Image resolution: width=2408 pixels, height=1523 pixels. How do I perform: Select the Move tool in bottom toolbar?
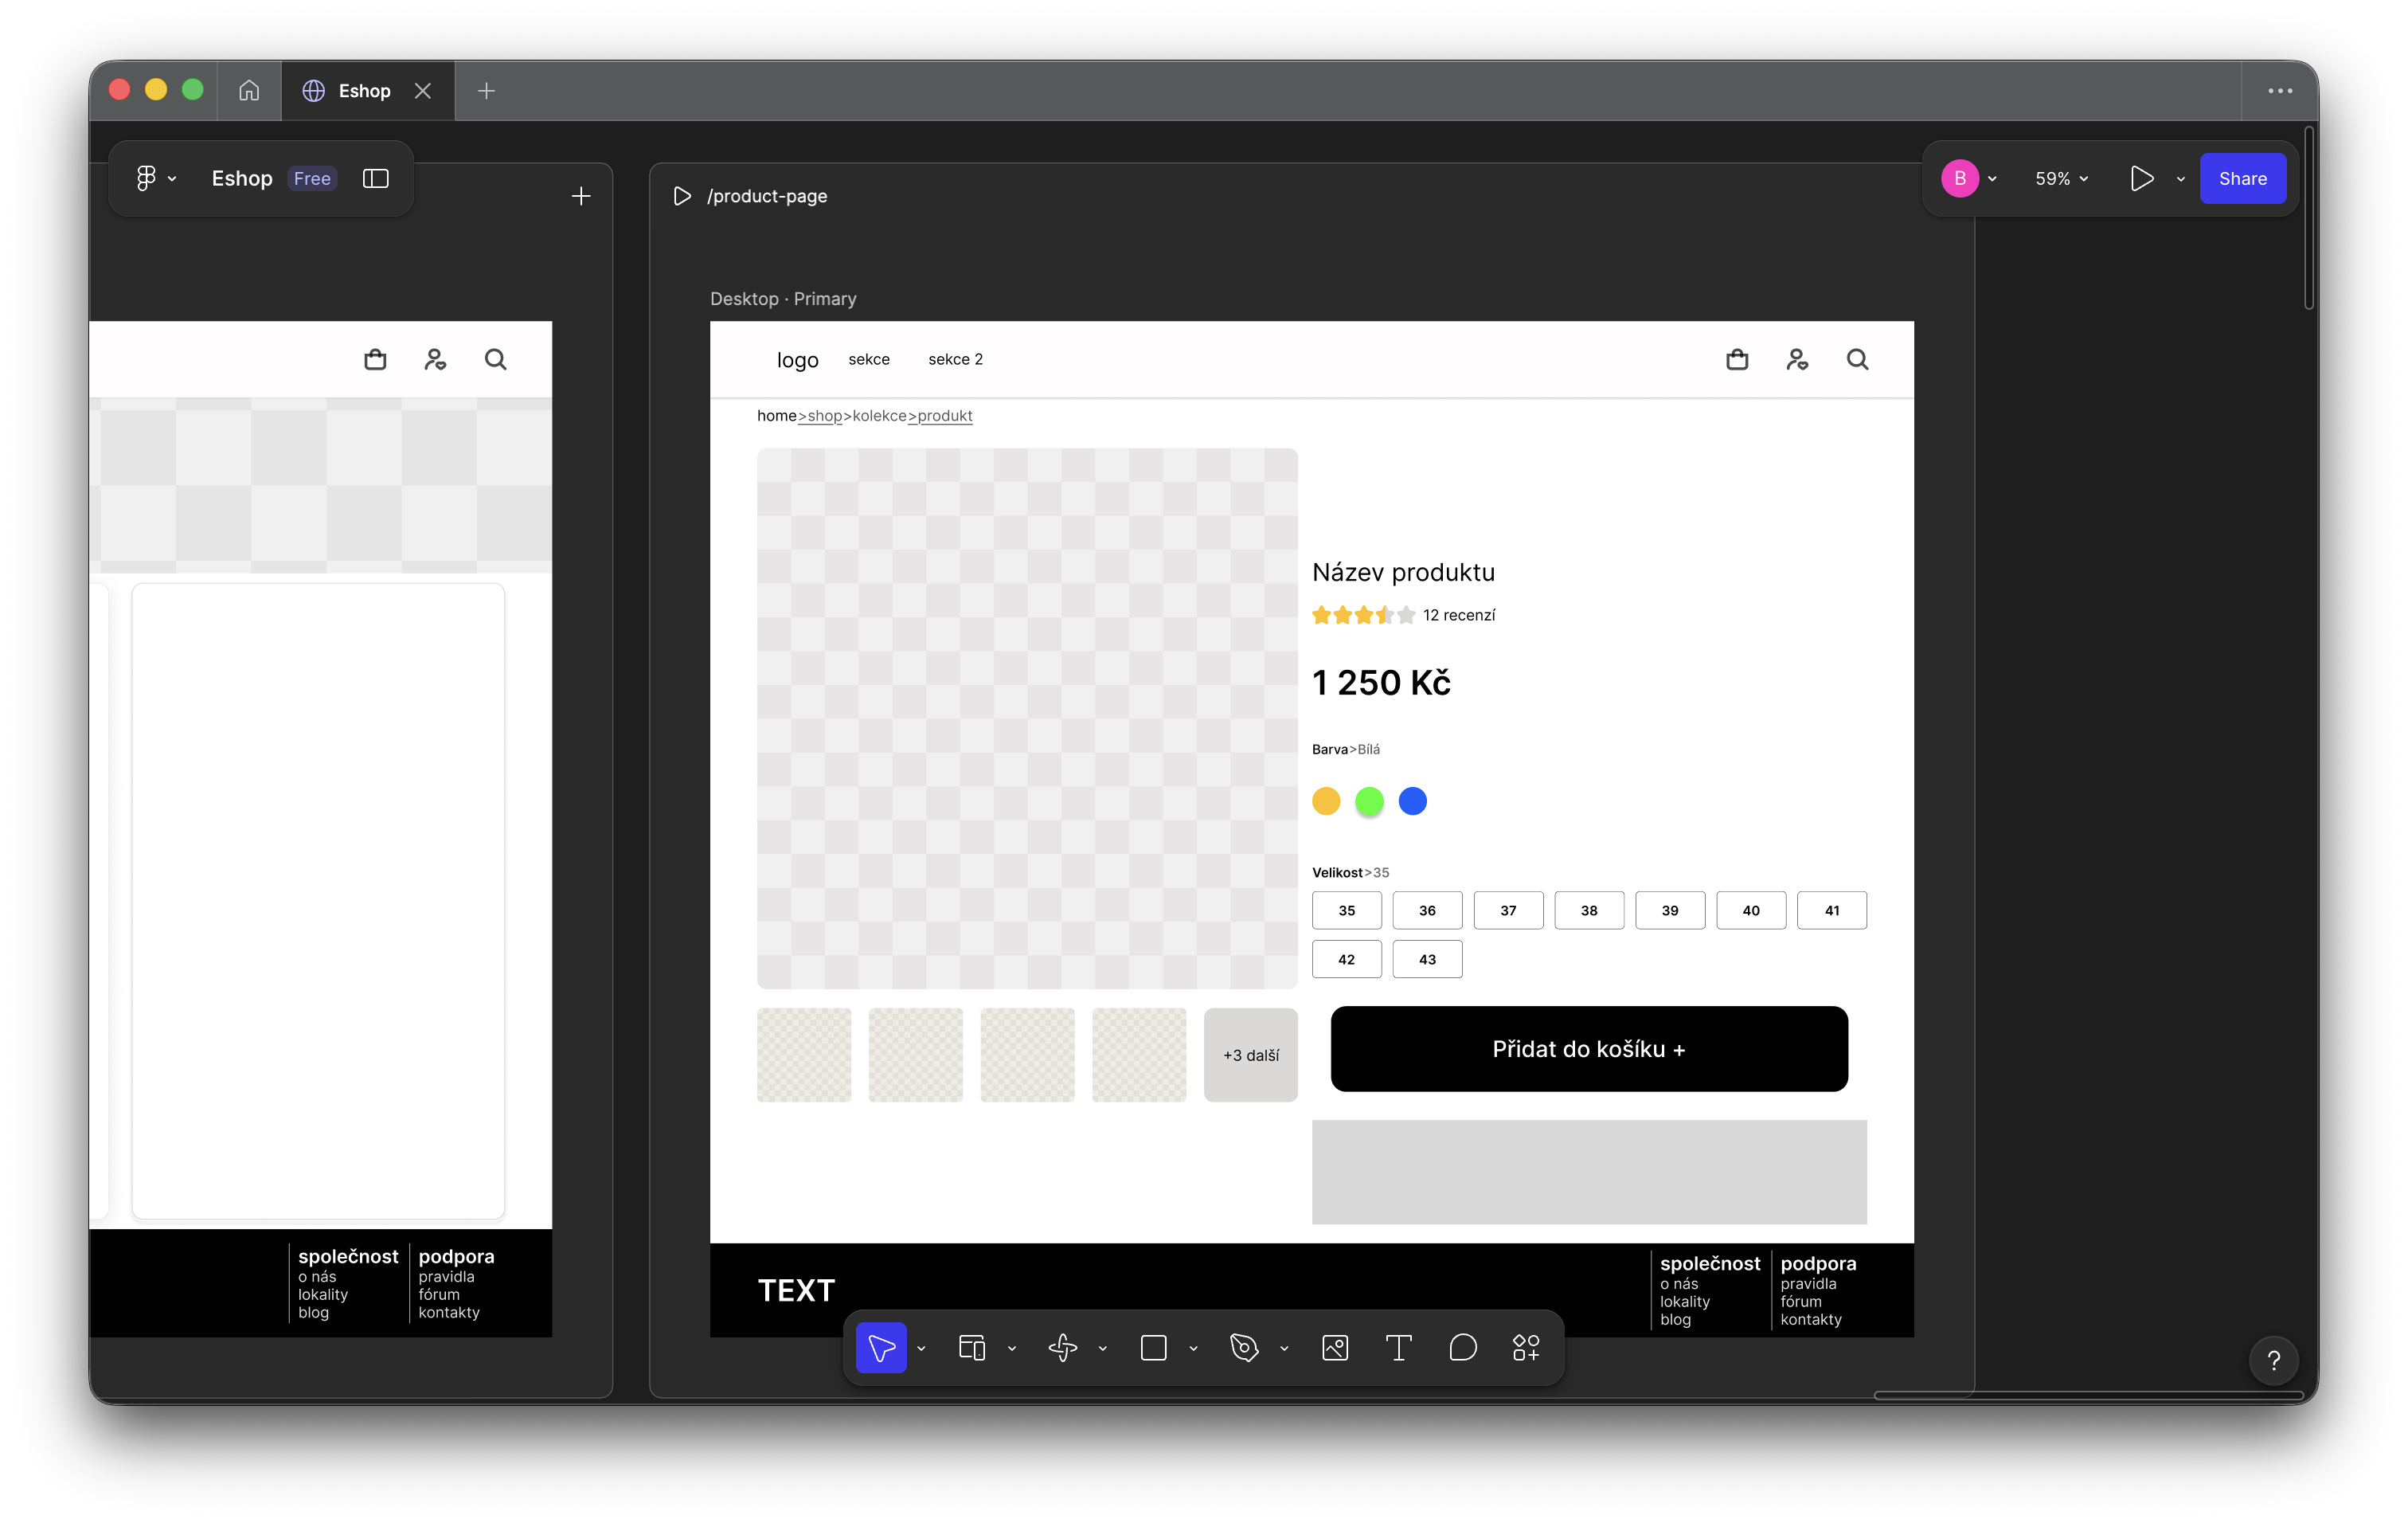881,1348
